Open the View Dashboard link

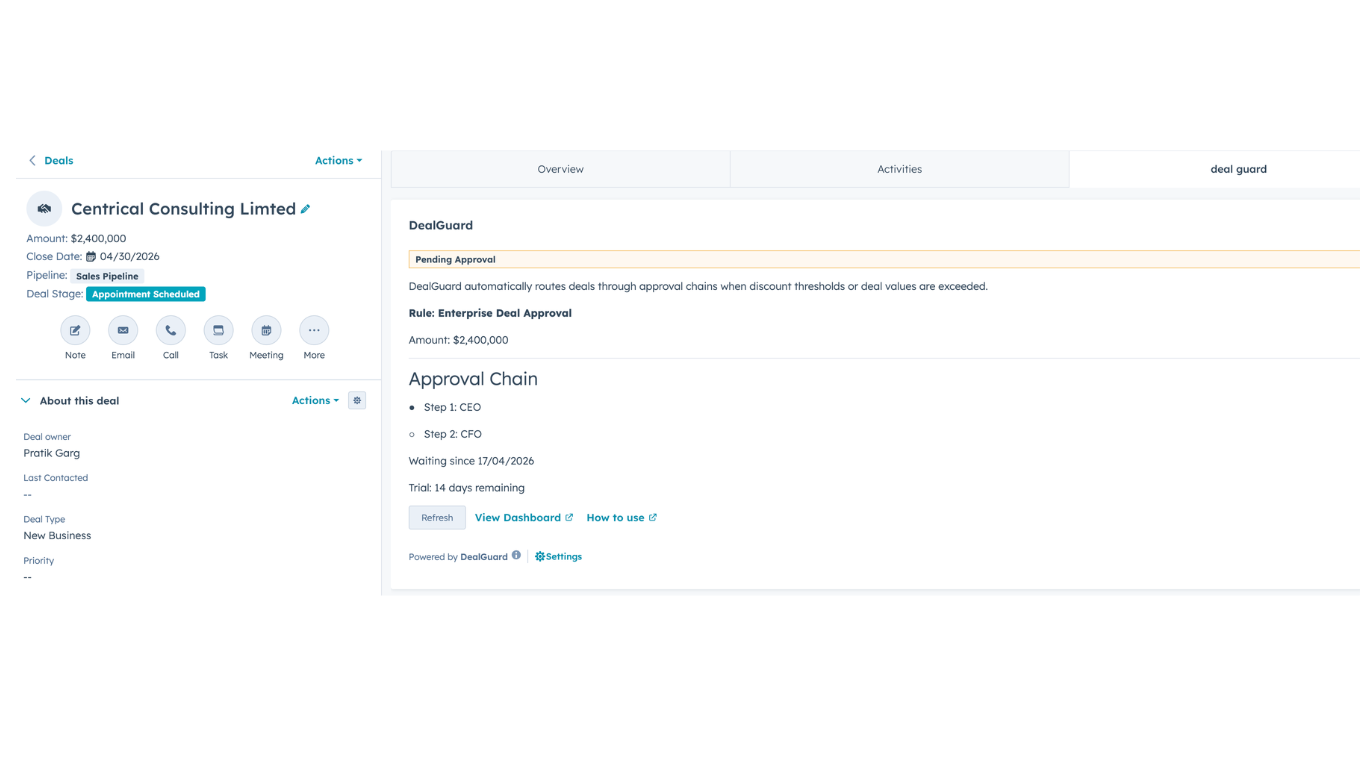tap(524, 517)
